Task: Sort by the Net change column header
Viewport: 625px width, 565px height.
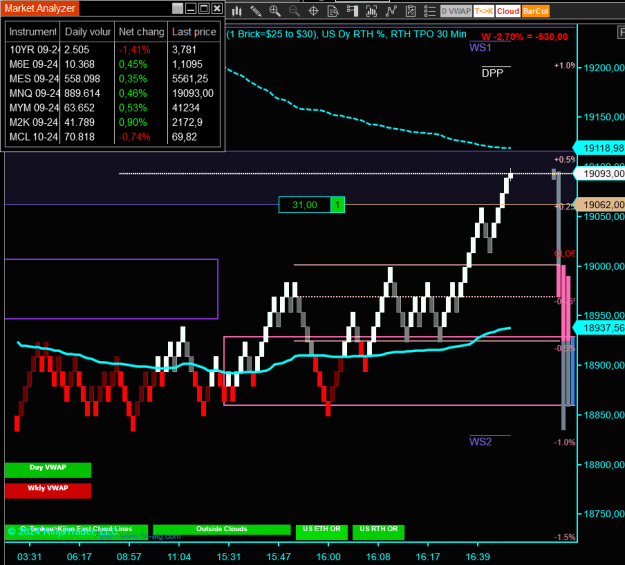Action: click(141, 32)
